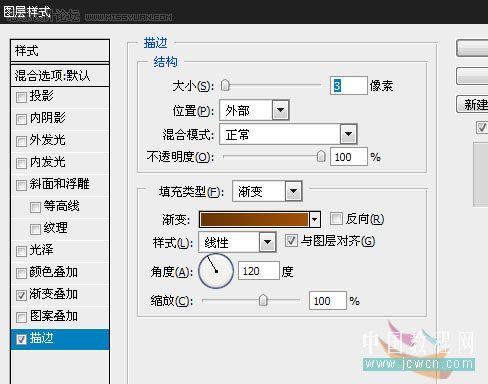Click the brown gradient preview bar
The width and height of the screenshot is (488, 384).
pyautogui.click(x=254, y=220)
